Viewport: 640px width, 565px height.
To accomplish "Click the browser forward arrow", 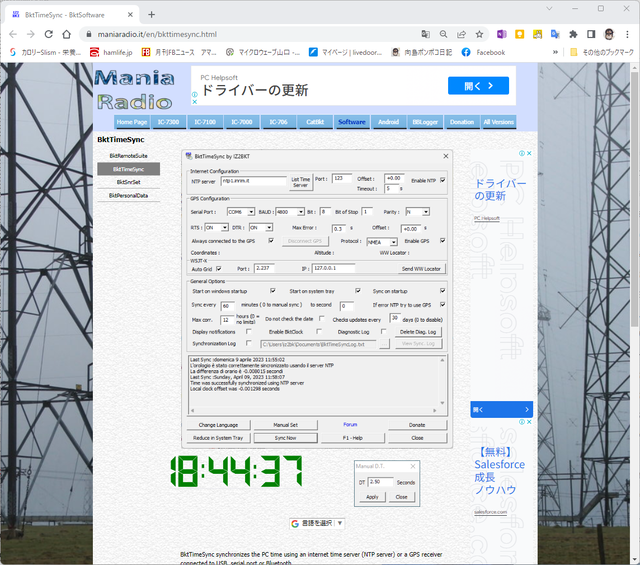I will click(31, 34).
